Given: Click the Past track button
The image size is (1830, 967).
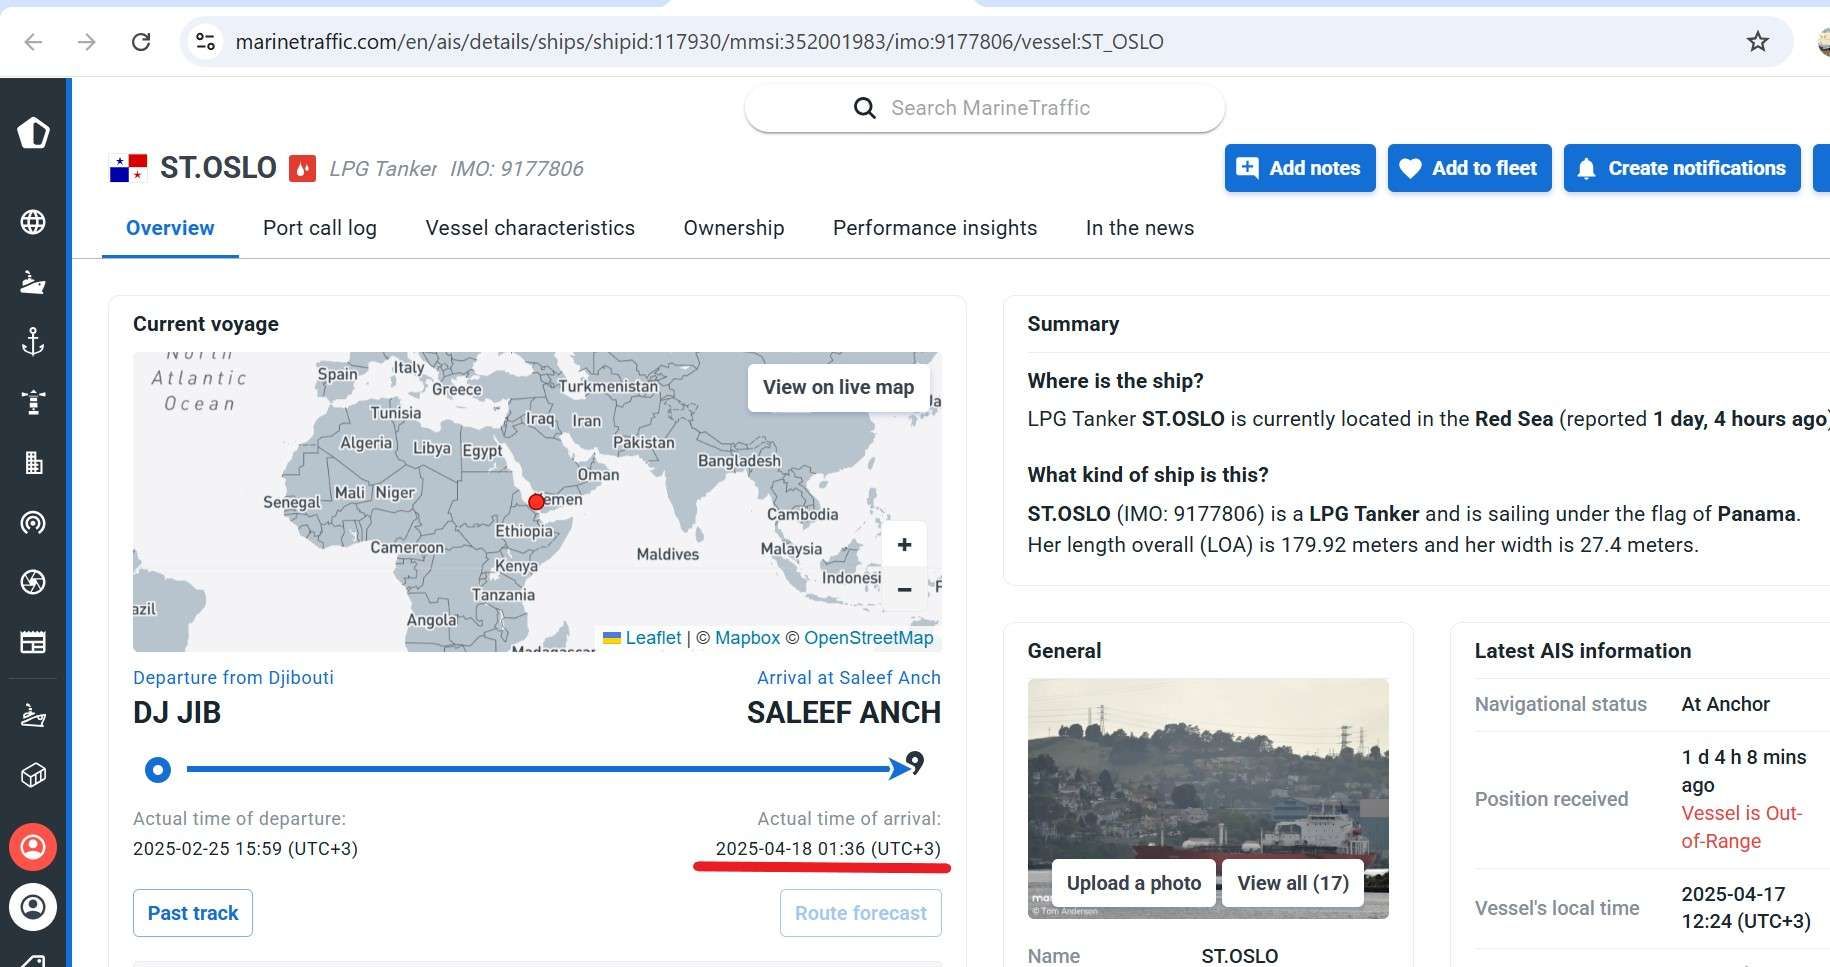Looking at the screenshot, I should [193, 913].
